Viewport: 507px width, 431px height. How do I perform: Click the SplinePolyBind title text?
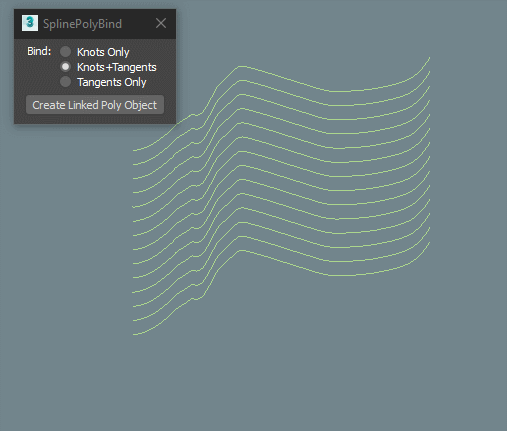coord(82,24)
